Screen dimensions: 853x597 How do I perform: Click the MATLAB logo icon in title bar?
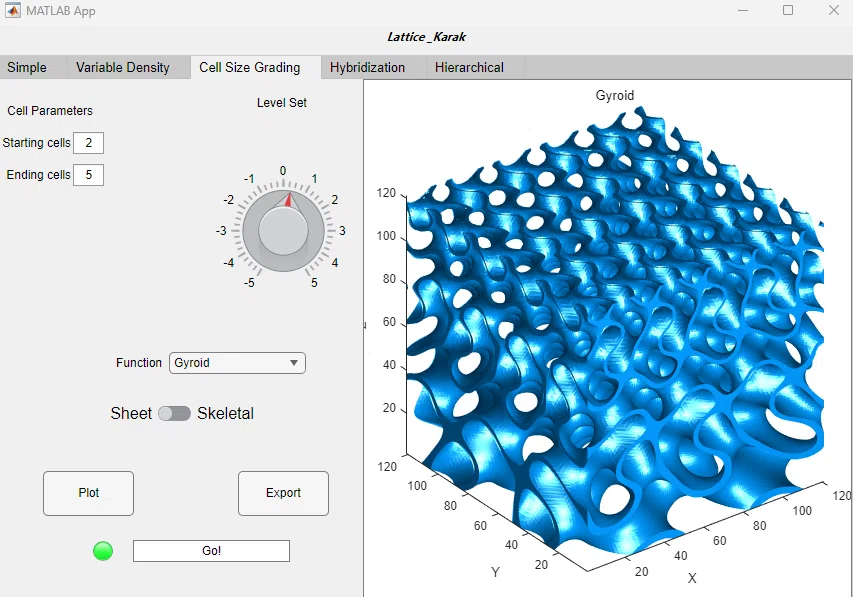tap(13, 10)
